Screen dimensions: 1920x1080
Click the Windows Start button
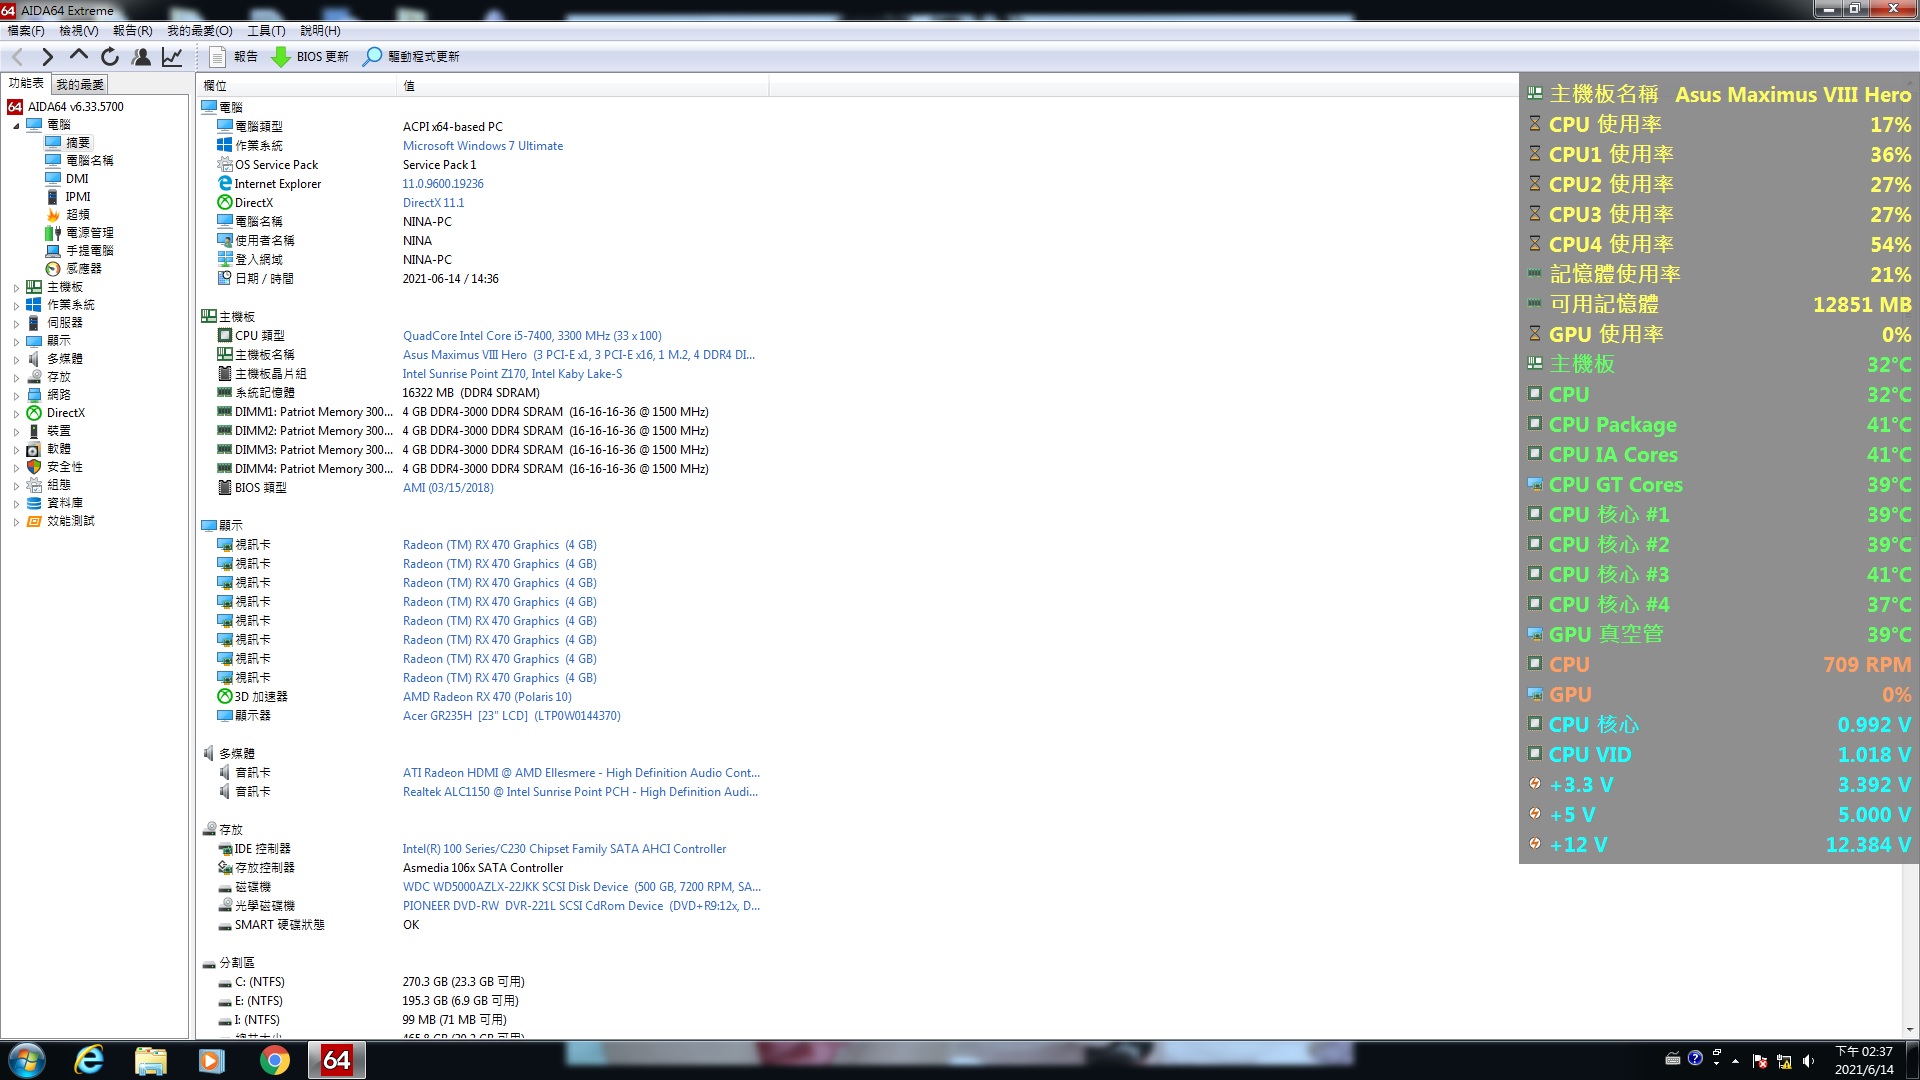(x=26, y=1060)
